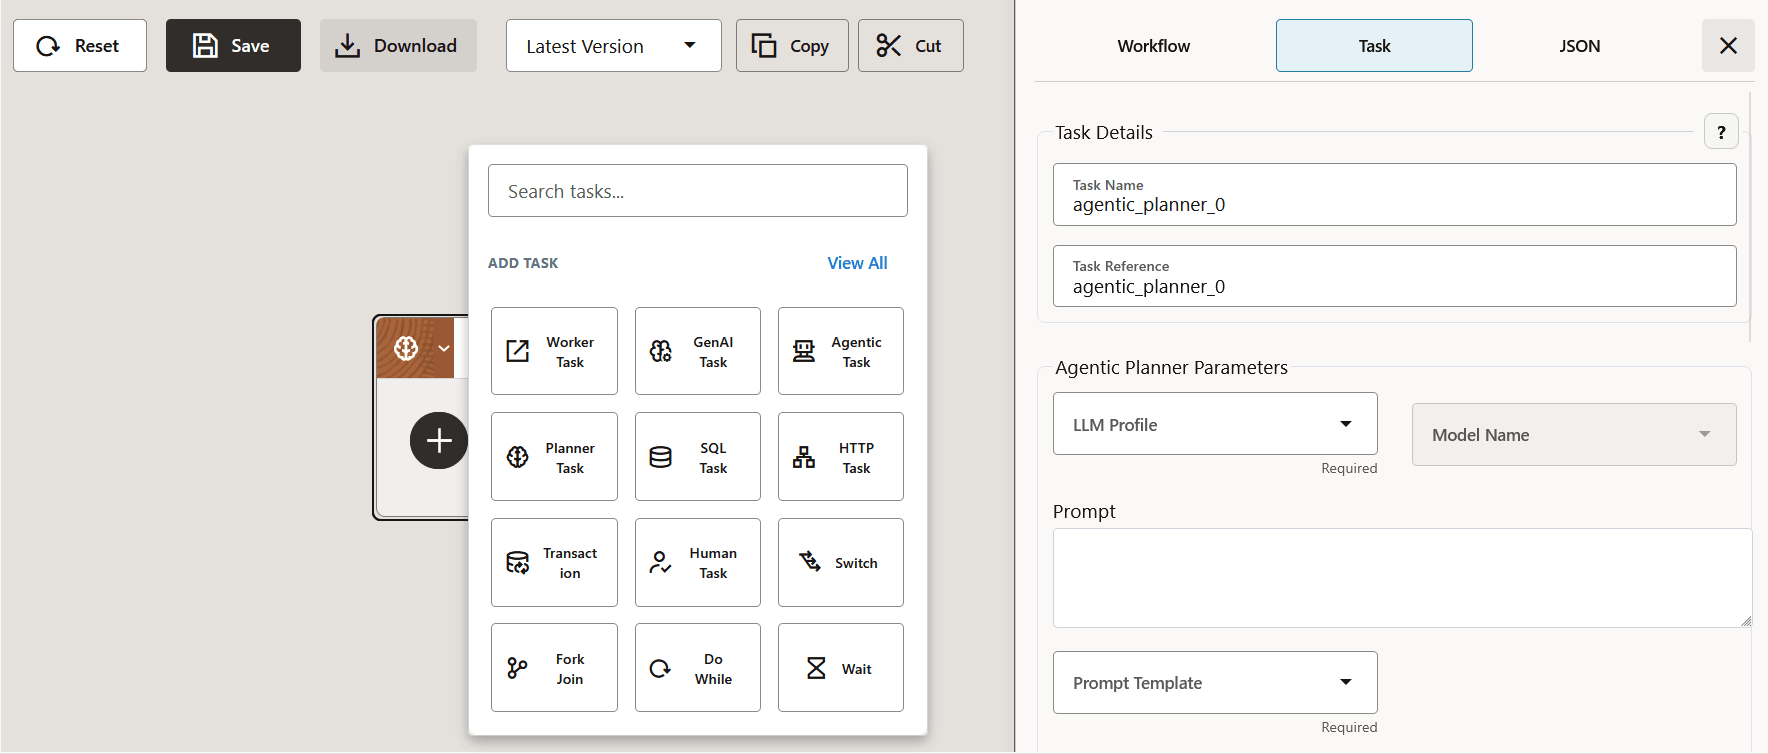Add a Transaction task
1768x754 pixels.
click(x=554, y=563)
